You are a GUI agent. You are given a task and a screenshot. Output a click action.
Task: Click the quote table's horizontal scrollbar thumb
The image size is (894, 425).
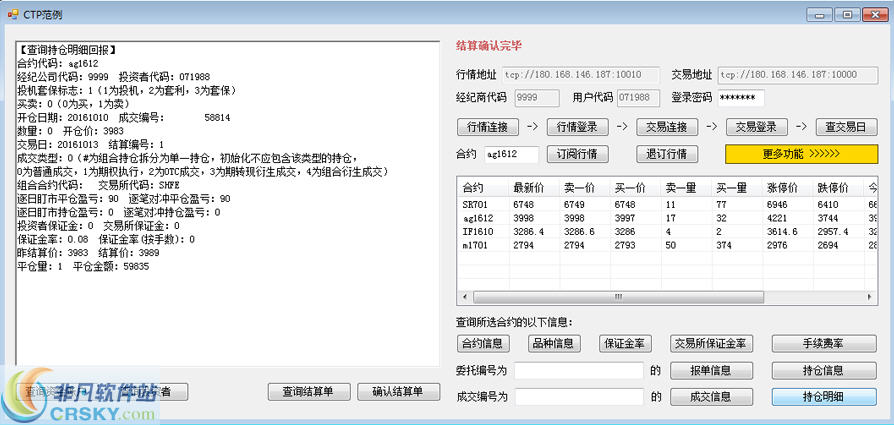(x=618, y=297)
